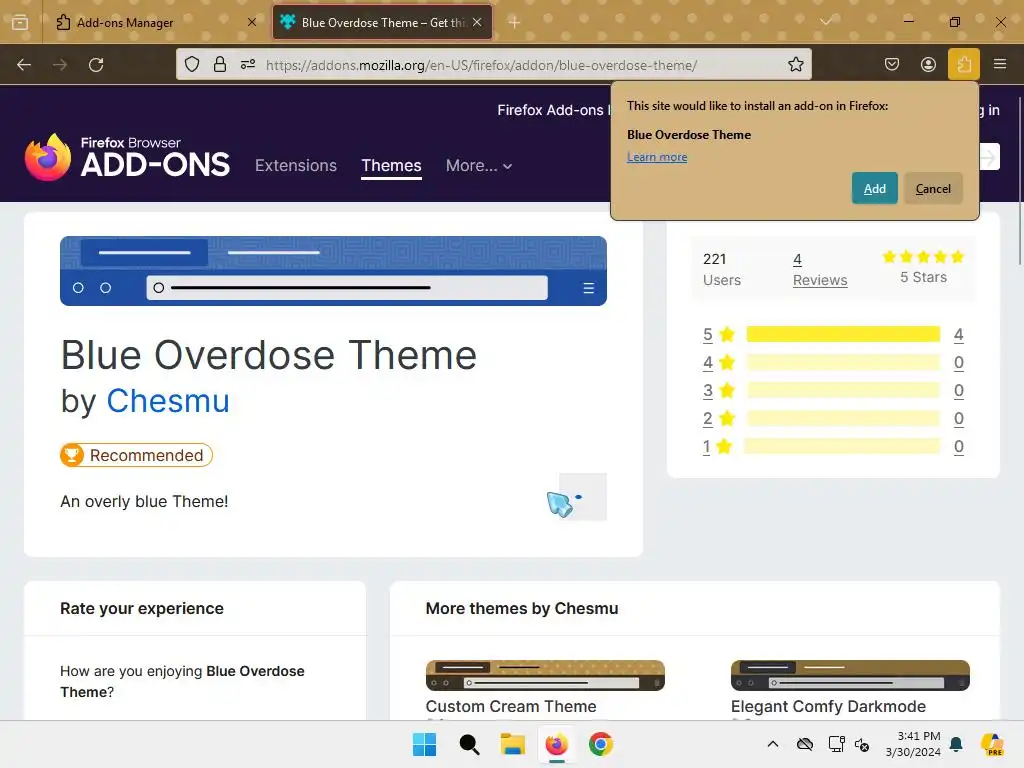Click the 3 star rating bar
Screen dimensions: 1024x768
(843, 391)
